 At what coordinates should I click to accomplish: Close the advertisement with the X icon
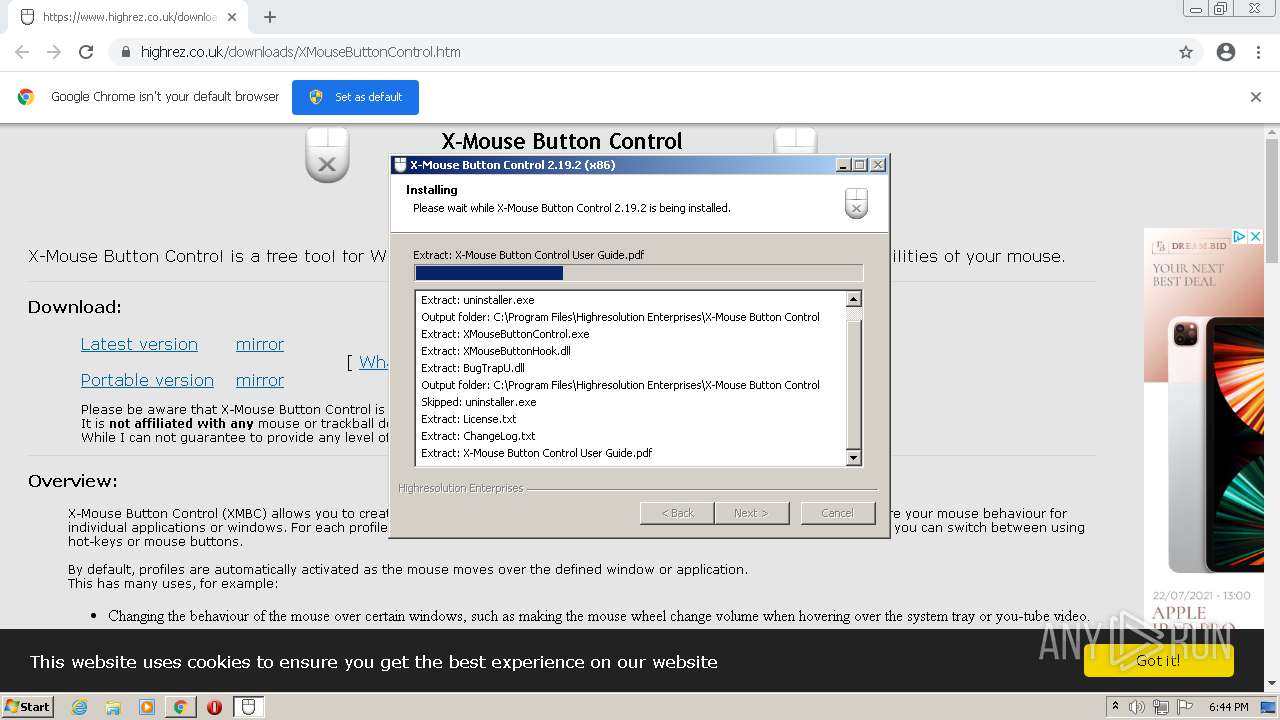pyautogui.click(x=1256, y=237)
